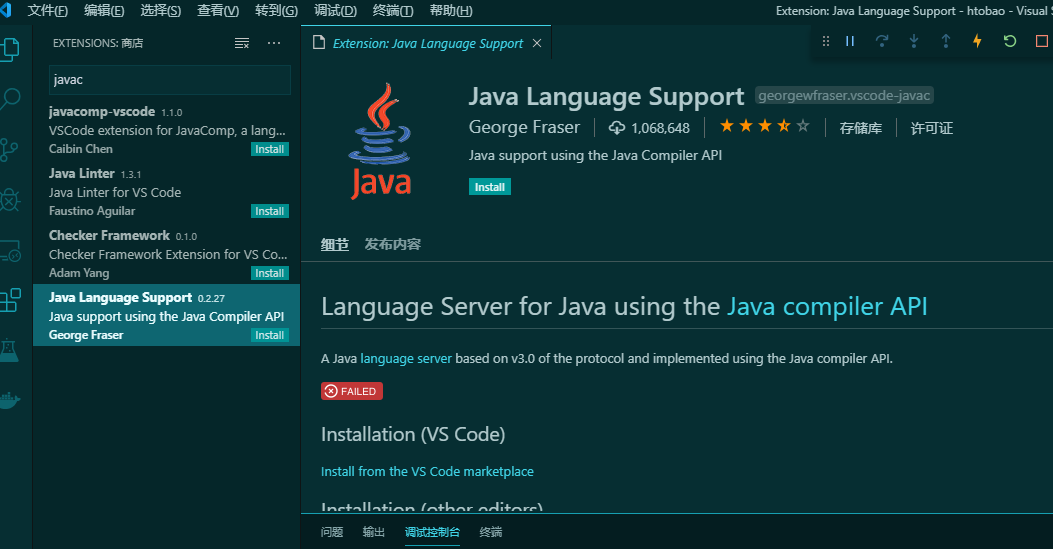This screenshot has width=1053, height=549.
Task: Install the Java Linter extension
Action: pos(269,211)
